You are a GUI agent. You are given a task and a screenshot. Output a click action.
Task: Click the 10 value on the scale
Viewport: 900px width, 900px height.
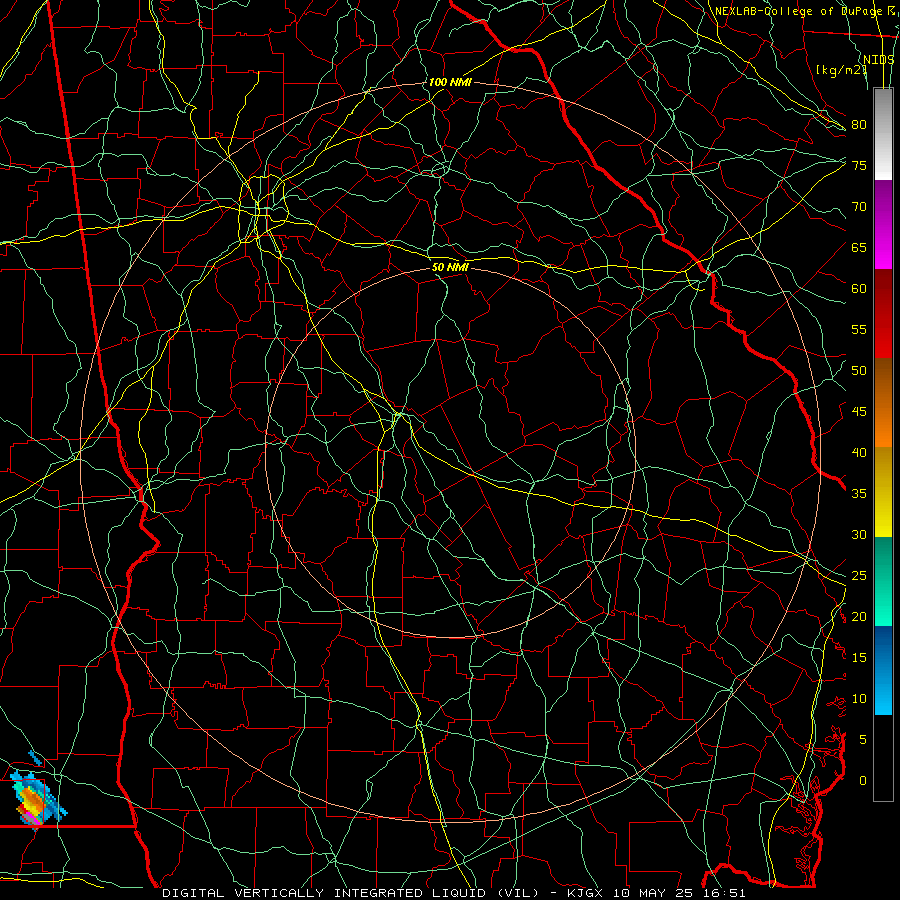click(859, 699)
